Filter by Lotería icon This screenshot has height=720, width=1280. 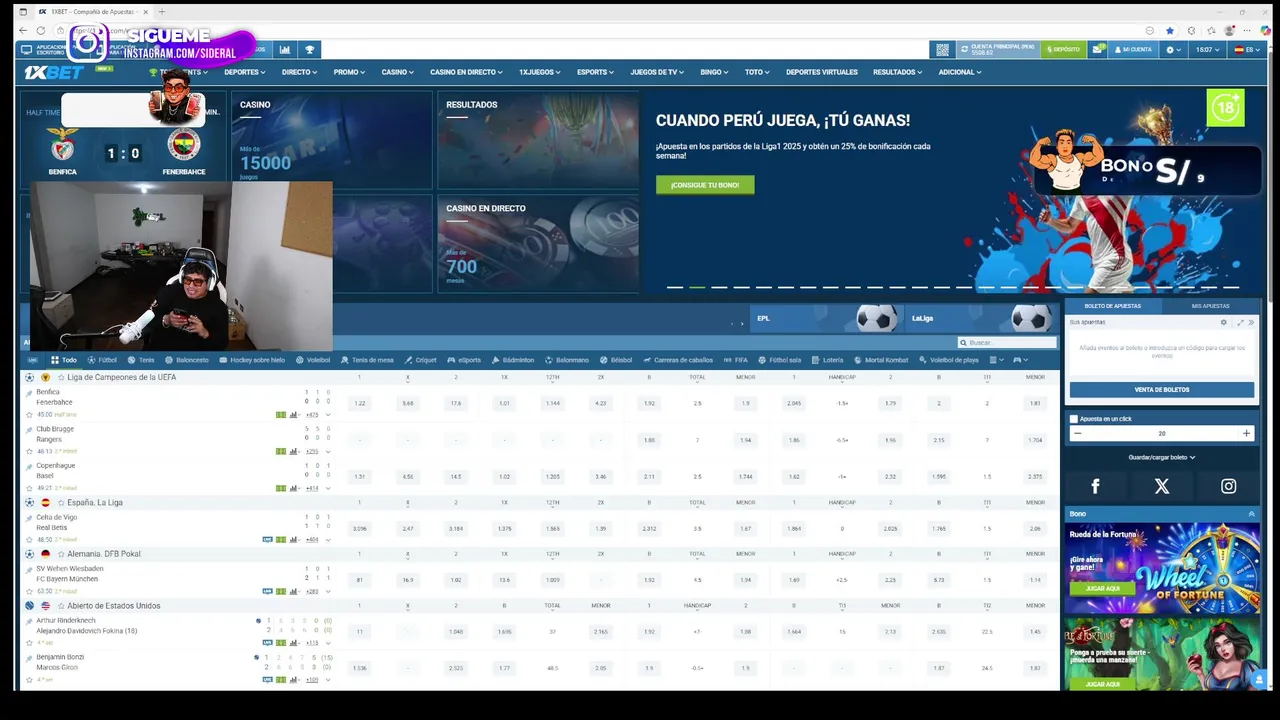pos(827,360)
